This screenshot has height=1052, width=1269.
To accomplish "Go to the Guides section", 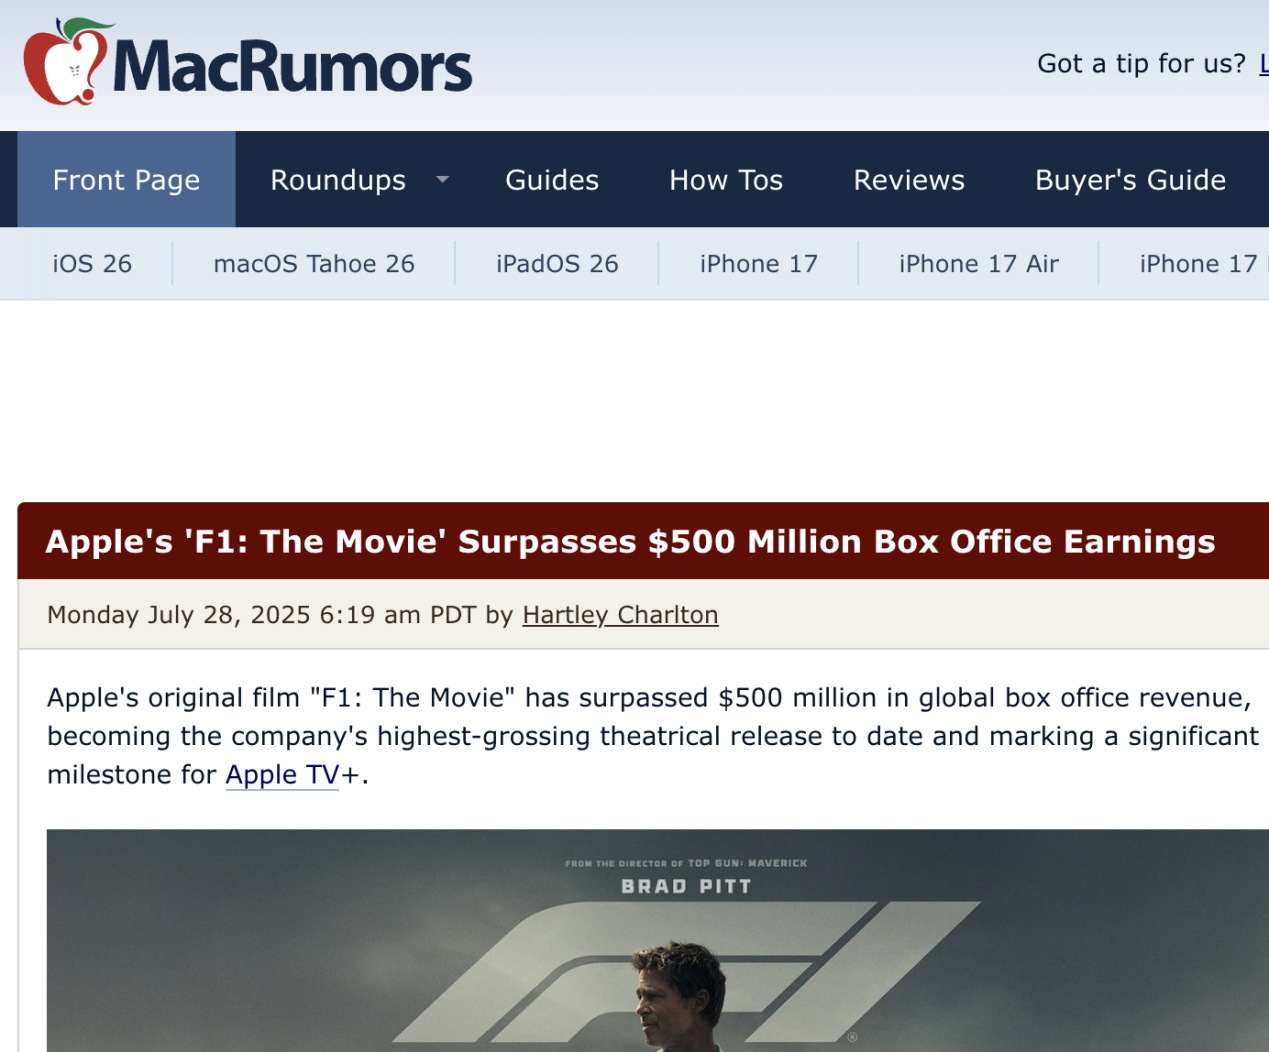I will (552, 180).
